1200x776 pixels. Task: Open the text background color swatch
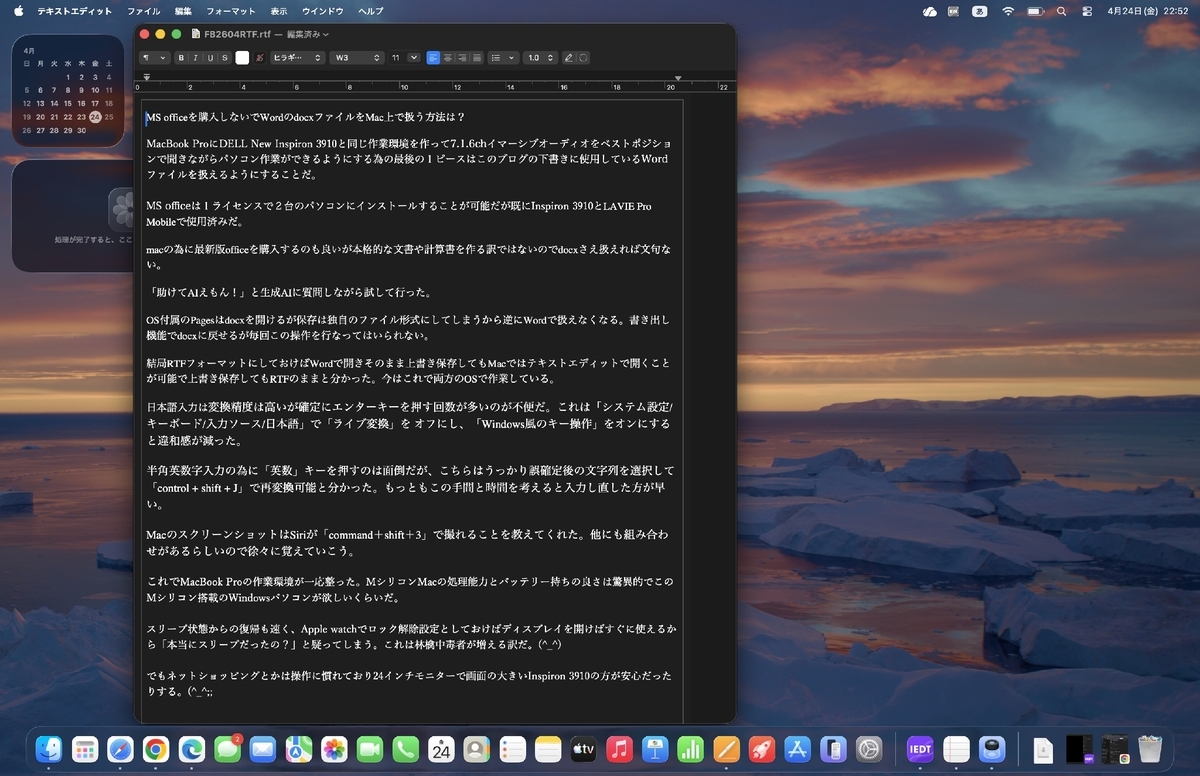259,58
